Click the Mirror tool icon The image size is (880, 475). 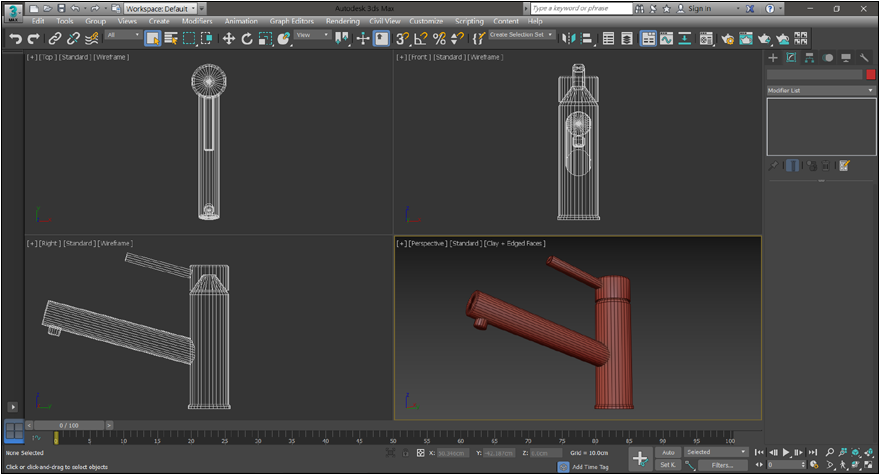tap(569, 39)
